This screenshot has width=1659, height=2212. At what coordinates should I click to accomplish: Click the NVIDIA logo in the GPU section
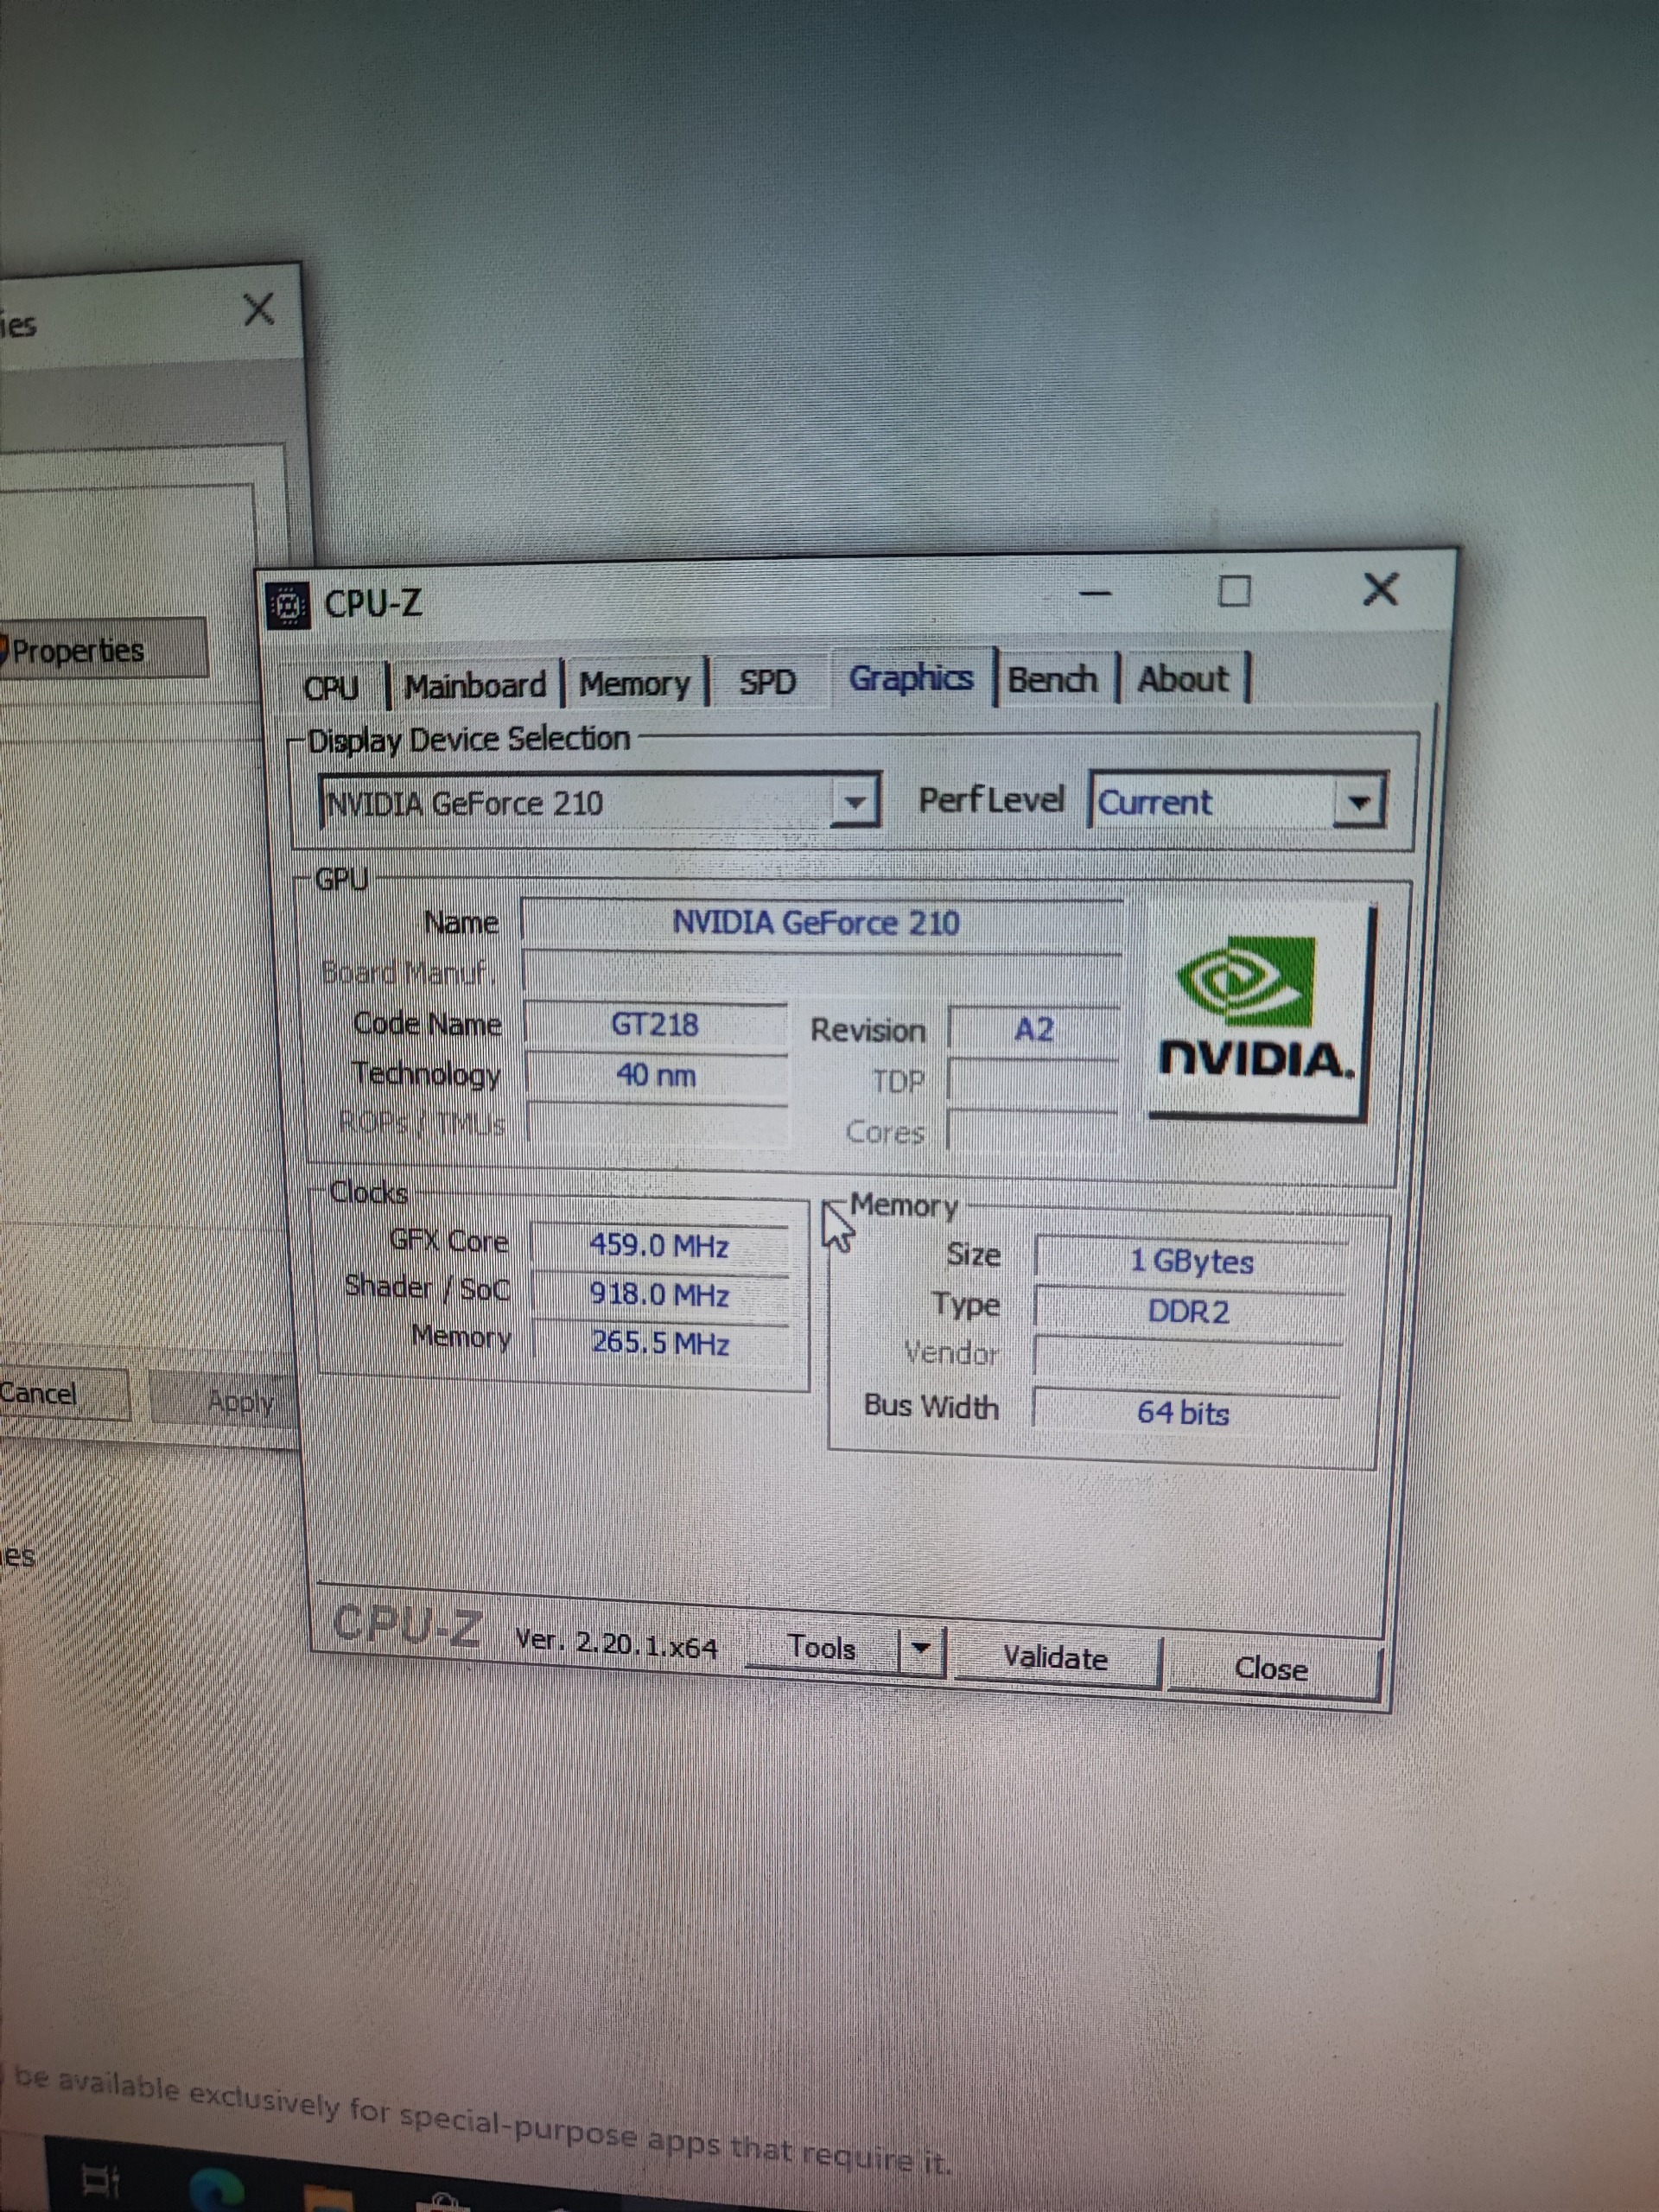pos(1258,1012)
